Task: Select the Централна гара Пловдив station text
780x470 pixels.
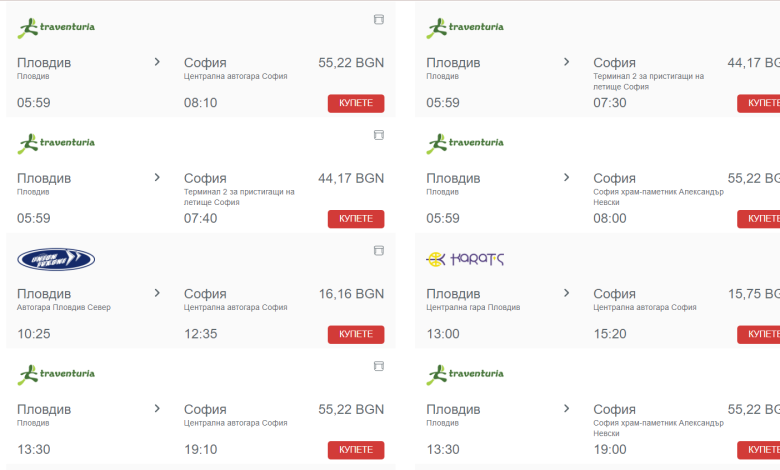Action: [473, 307]
